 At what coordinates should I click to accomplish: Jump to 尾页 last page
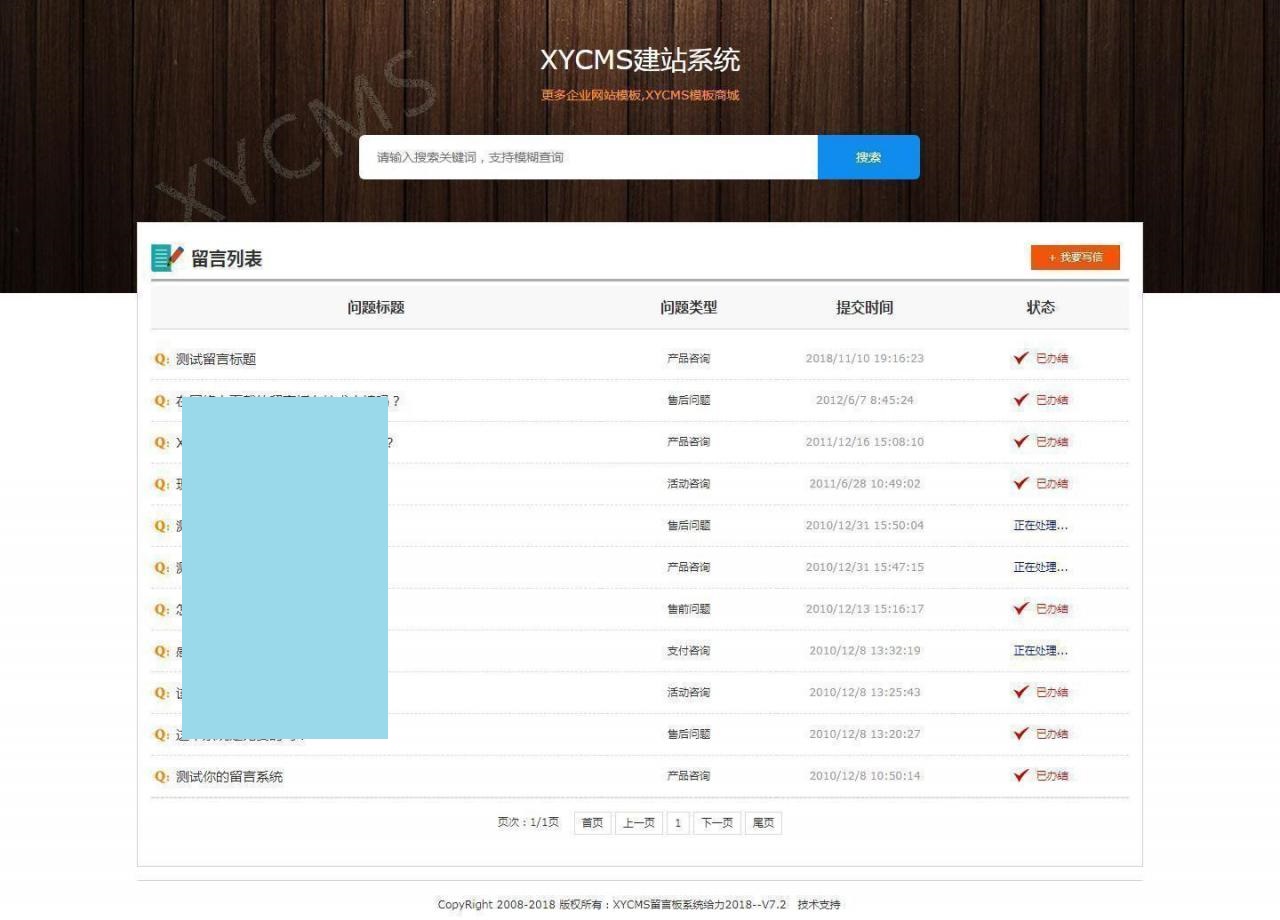763,823
